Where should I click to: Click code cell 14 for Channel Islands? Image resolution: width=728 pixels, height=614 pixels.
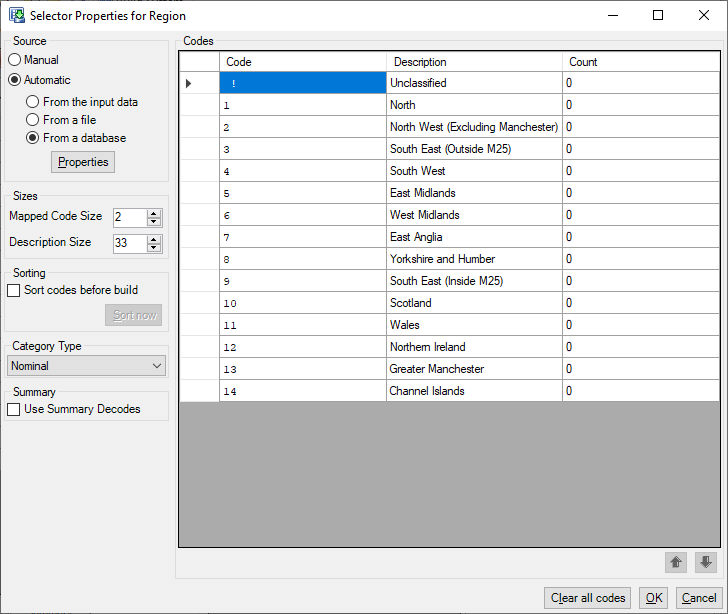[x=303, y=391]
